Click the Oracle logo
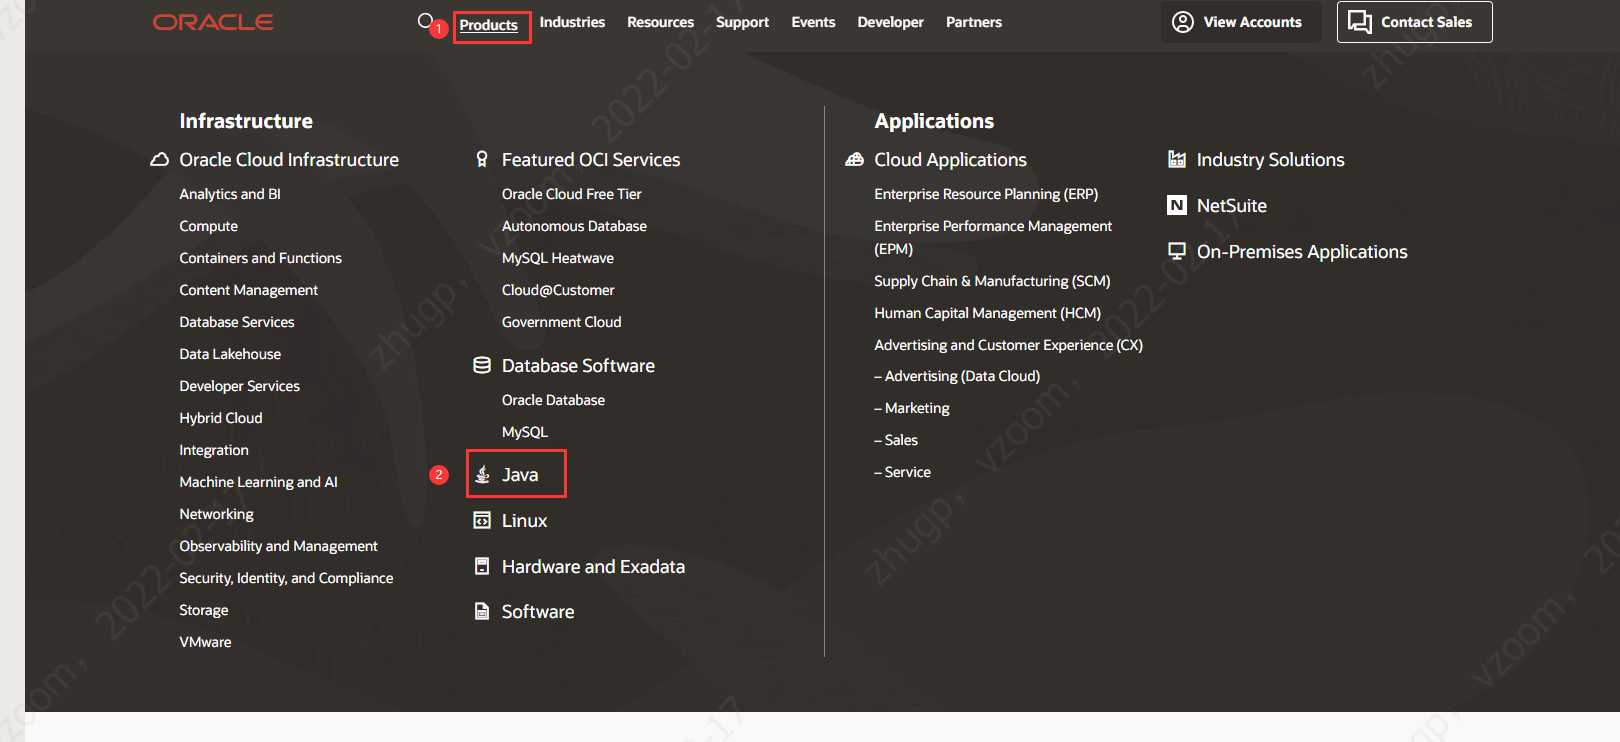This screenshot has height=742, width=1620. [213, 22]
